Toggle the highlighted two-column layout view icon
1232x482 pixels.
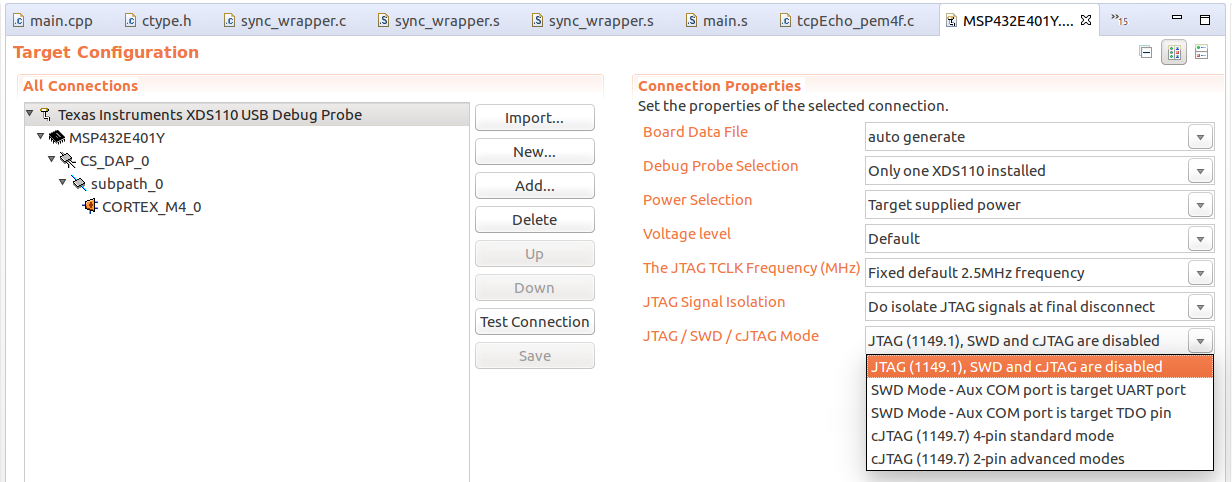tap(1174, 53)
